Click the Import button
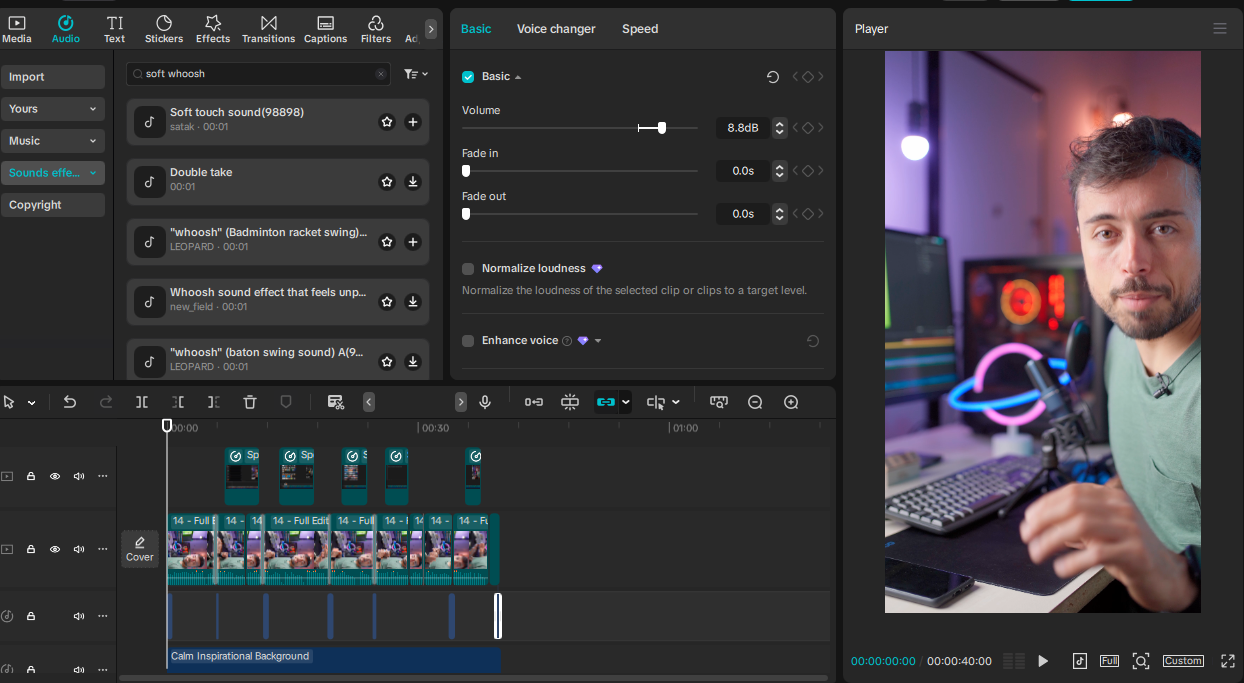Viewport: 1244px width, 683px height. pyautogui.click(x=53, y=77)
